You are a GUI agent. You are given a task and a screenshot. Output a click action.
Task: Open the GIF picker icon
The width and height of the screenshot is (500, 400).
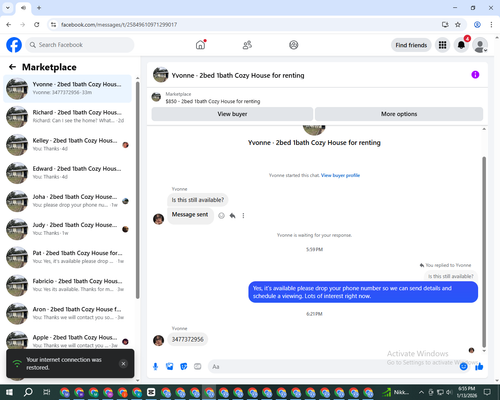[x=198, y=367]
